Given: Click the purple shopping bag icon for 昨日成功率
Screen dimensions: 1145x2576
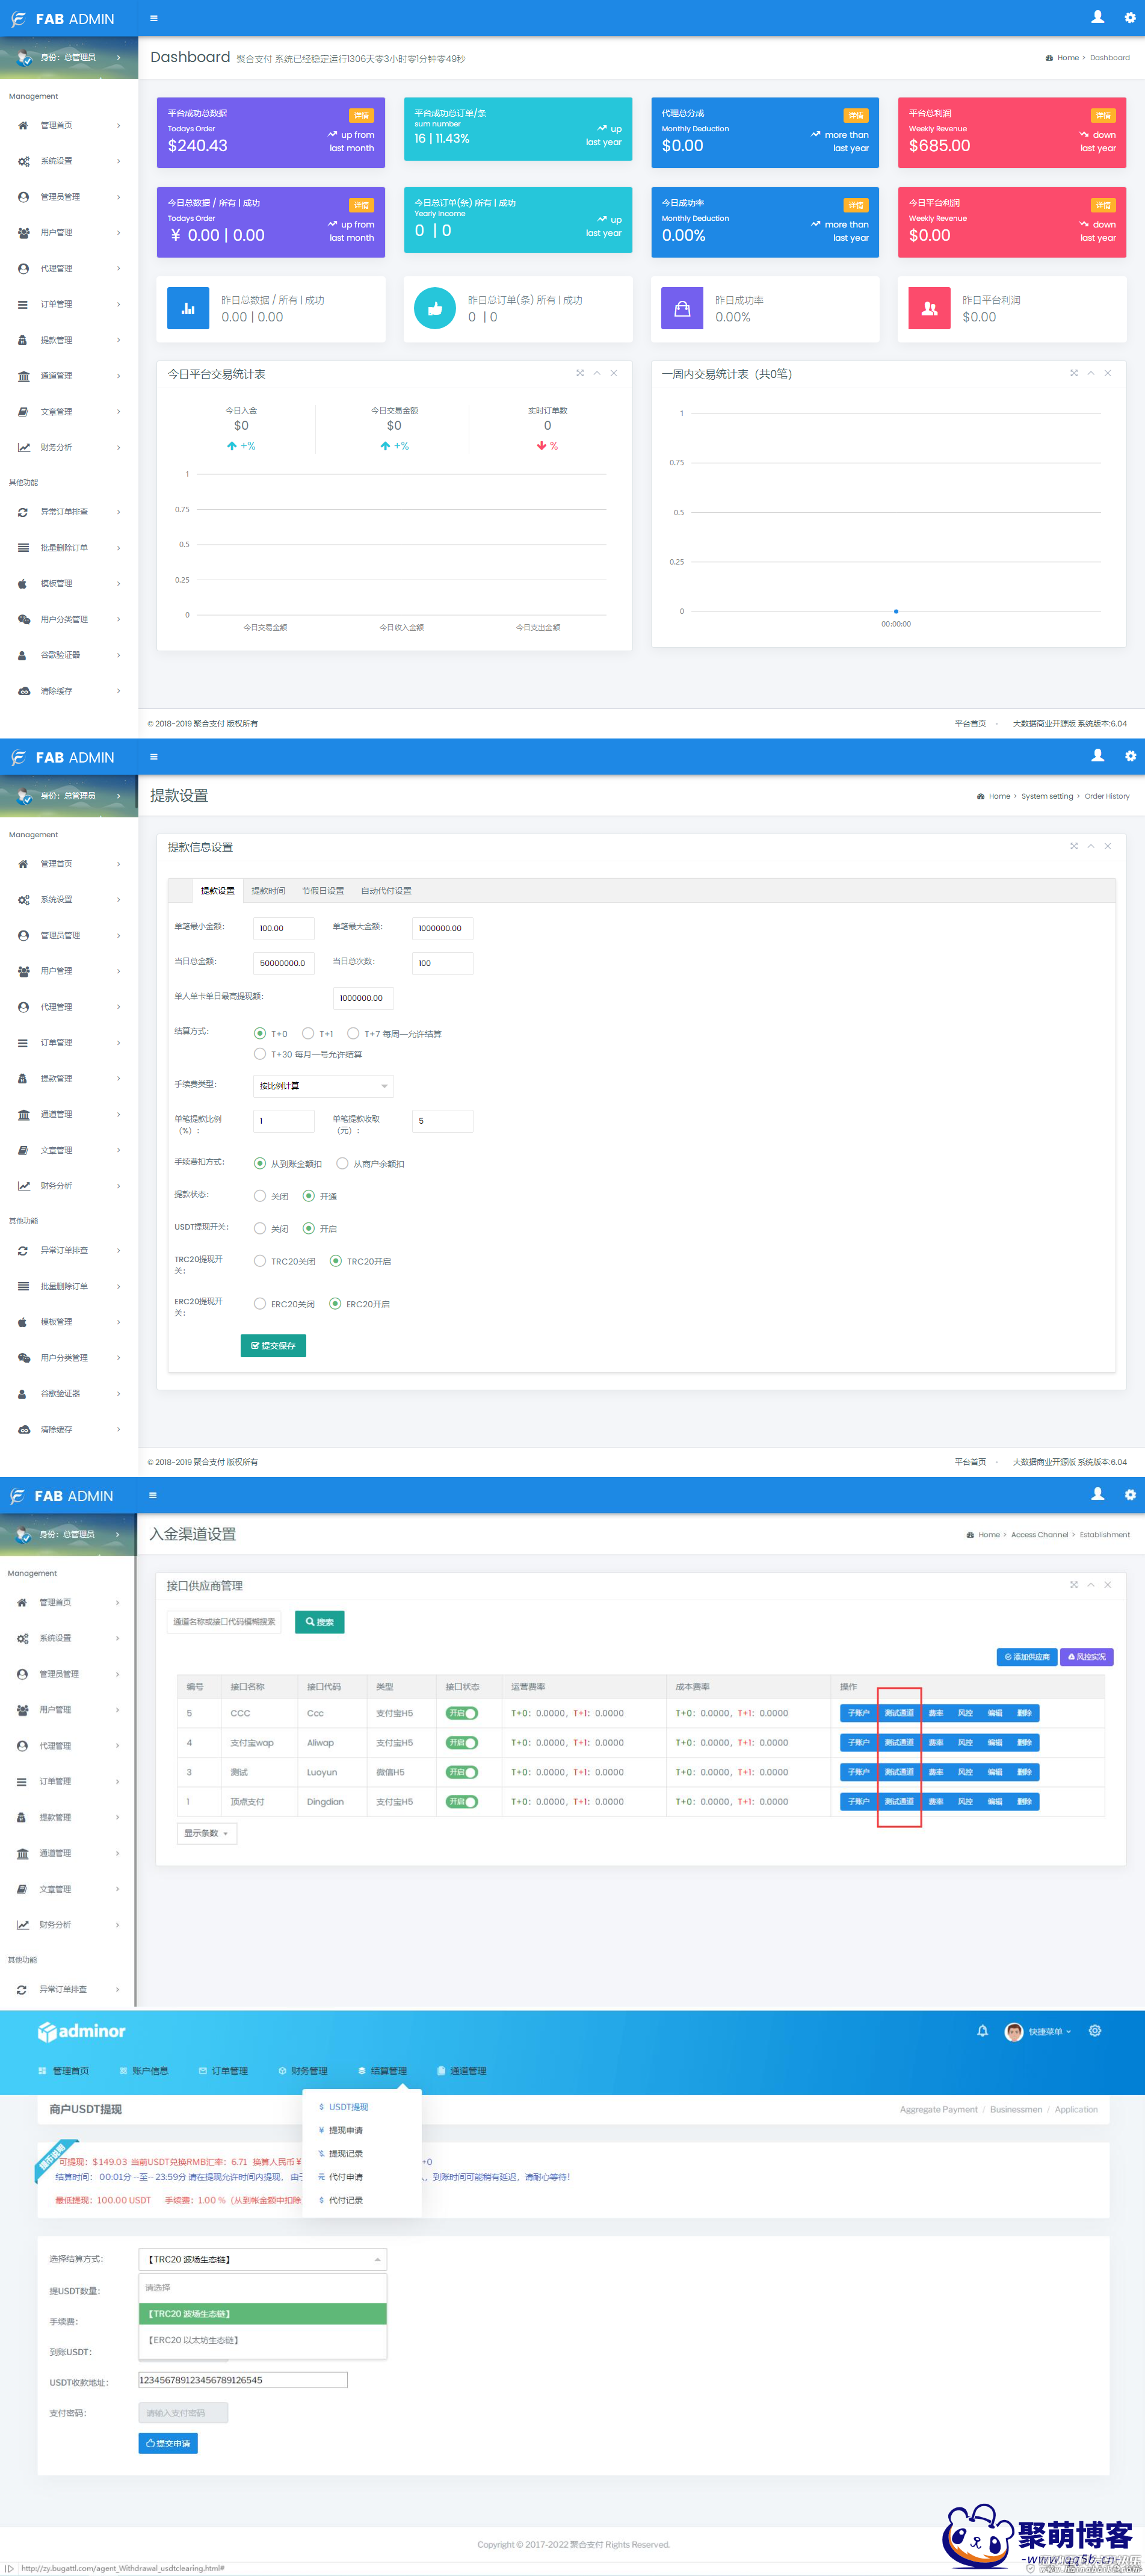Looking at the screenshot, I should [x=682, y=309].
